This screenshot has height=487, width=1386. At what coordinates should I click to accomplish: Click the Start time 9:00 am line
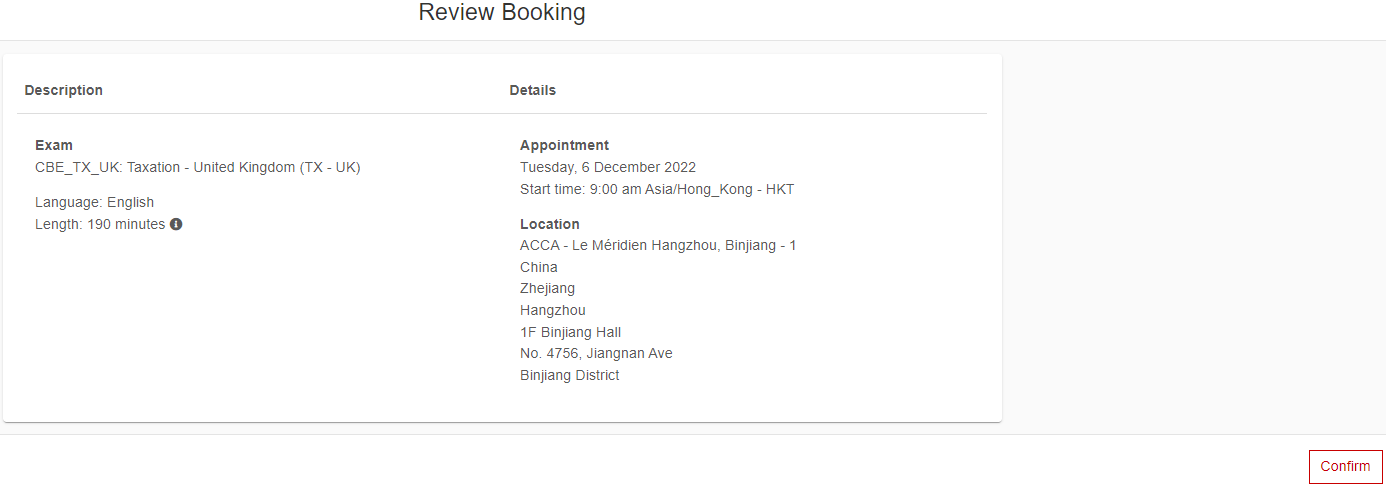point(657,189)
